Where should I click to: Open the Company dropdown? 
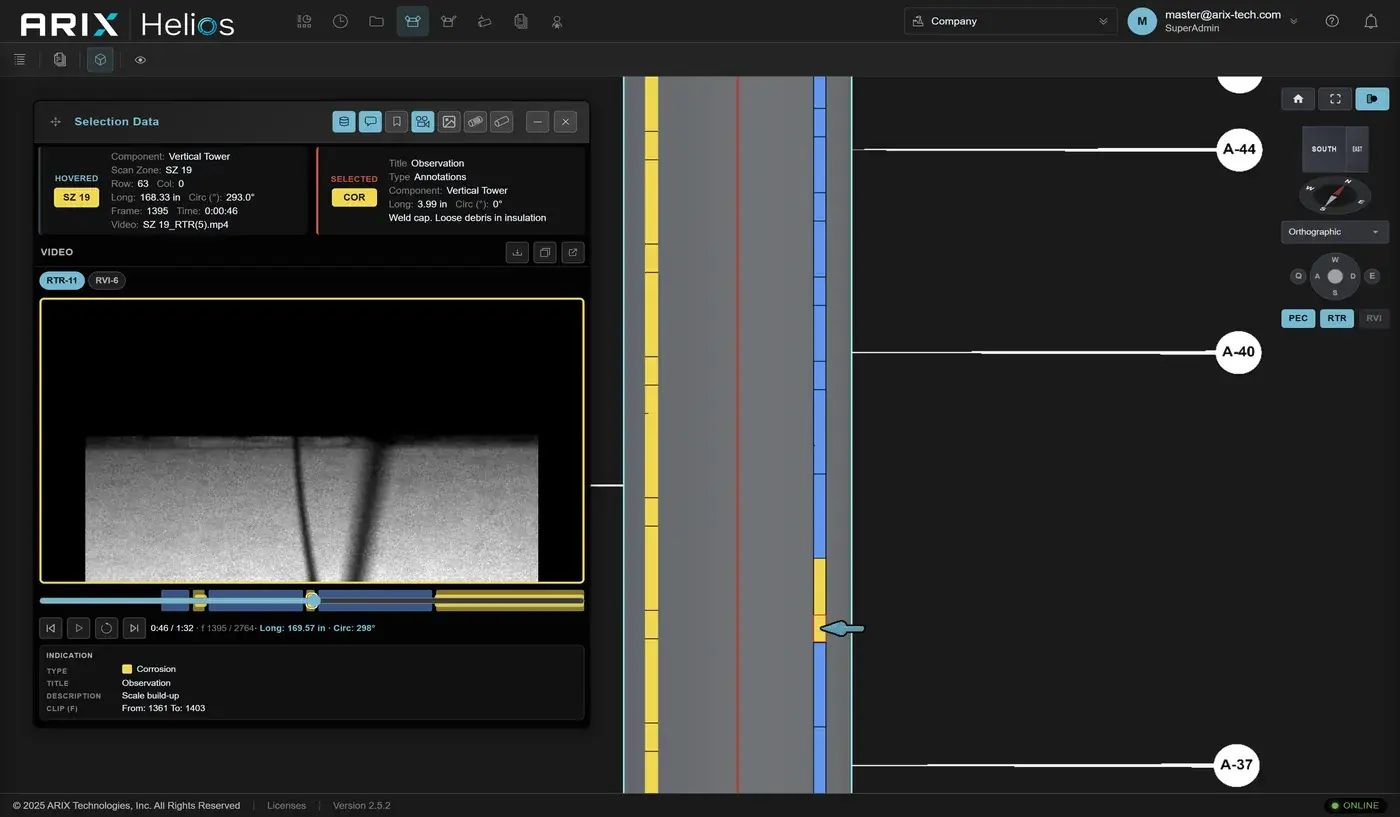tap(1010, 21)
